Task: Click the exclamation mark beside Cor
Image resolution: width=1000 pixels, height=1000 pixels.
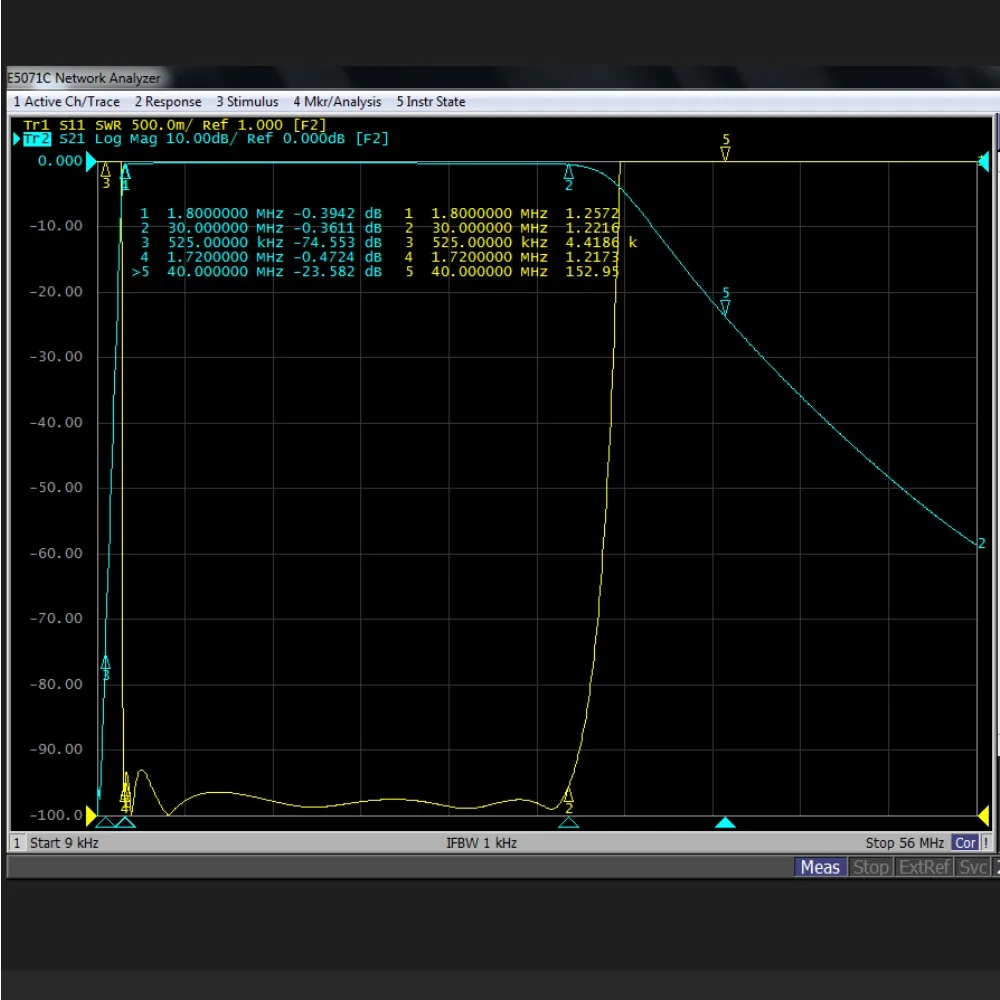Action: pyautogui.click(x=986, y=843)
